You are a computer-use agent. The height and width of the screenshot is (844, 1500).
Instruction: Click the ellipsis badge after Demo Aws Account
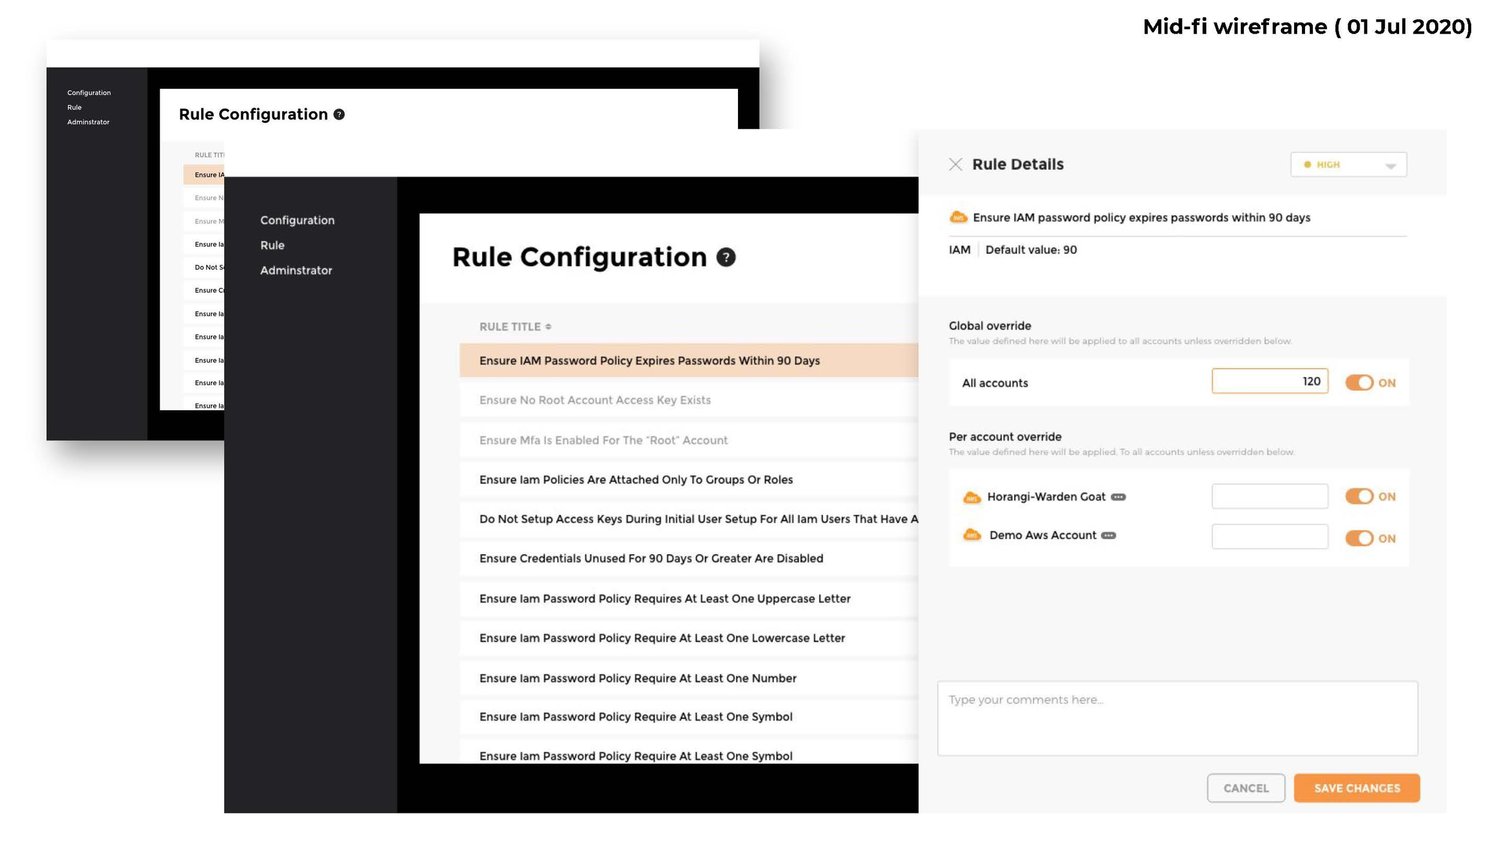pos(1108,535)
